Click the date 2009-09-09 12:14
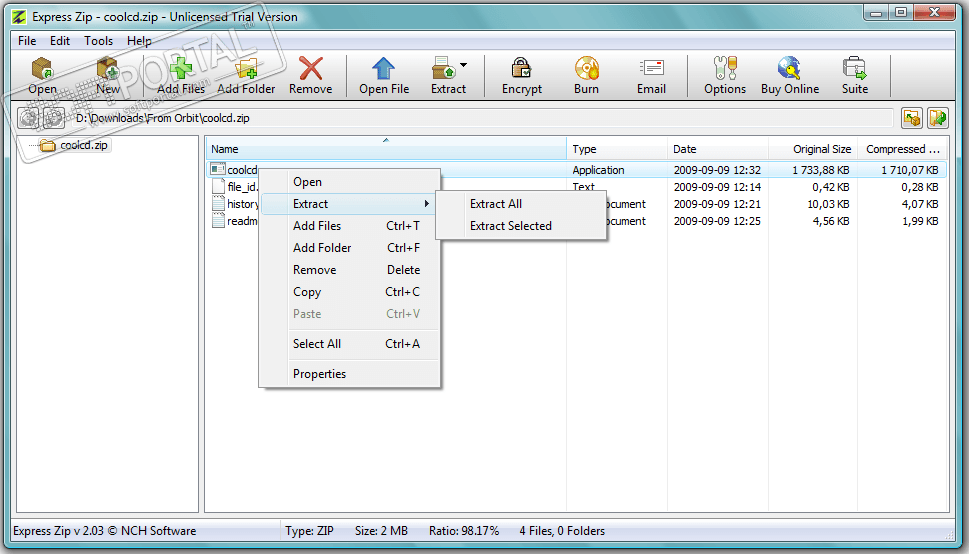Screen dimensions: 969x554 click(717, 187)
